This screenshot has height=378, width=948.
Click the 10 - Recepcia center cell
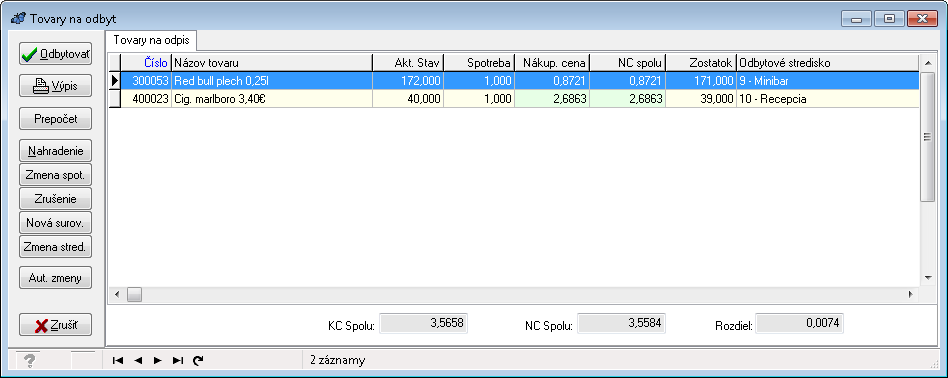(828, 99)
